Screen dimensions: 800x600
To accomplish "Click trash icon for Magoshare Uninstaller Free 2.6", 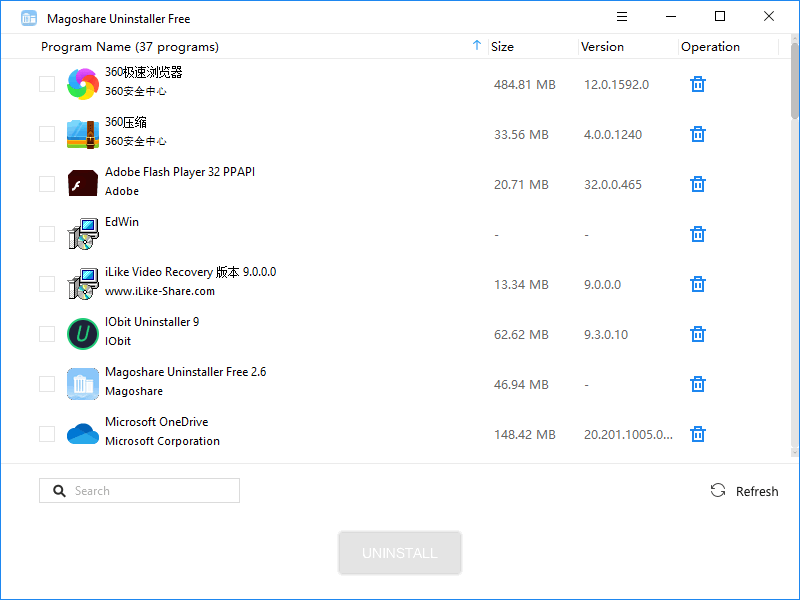I will [698, 384].
